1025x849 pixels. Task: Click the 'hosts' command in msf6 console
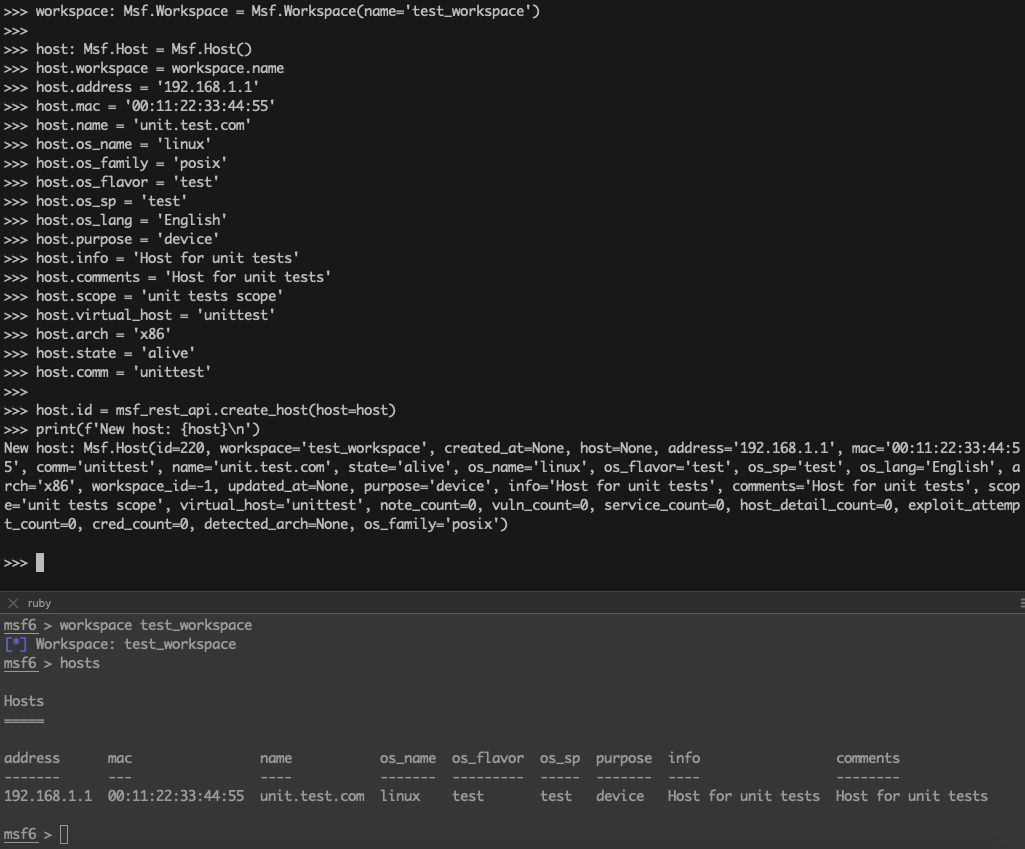80,663
